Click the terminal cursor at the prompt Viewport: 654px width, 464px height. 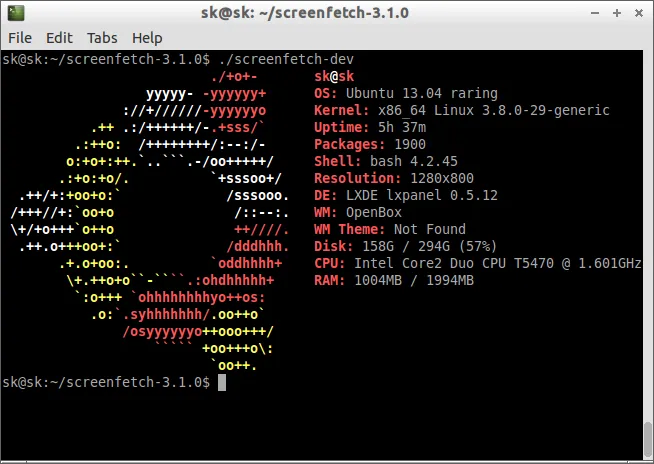222,382
